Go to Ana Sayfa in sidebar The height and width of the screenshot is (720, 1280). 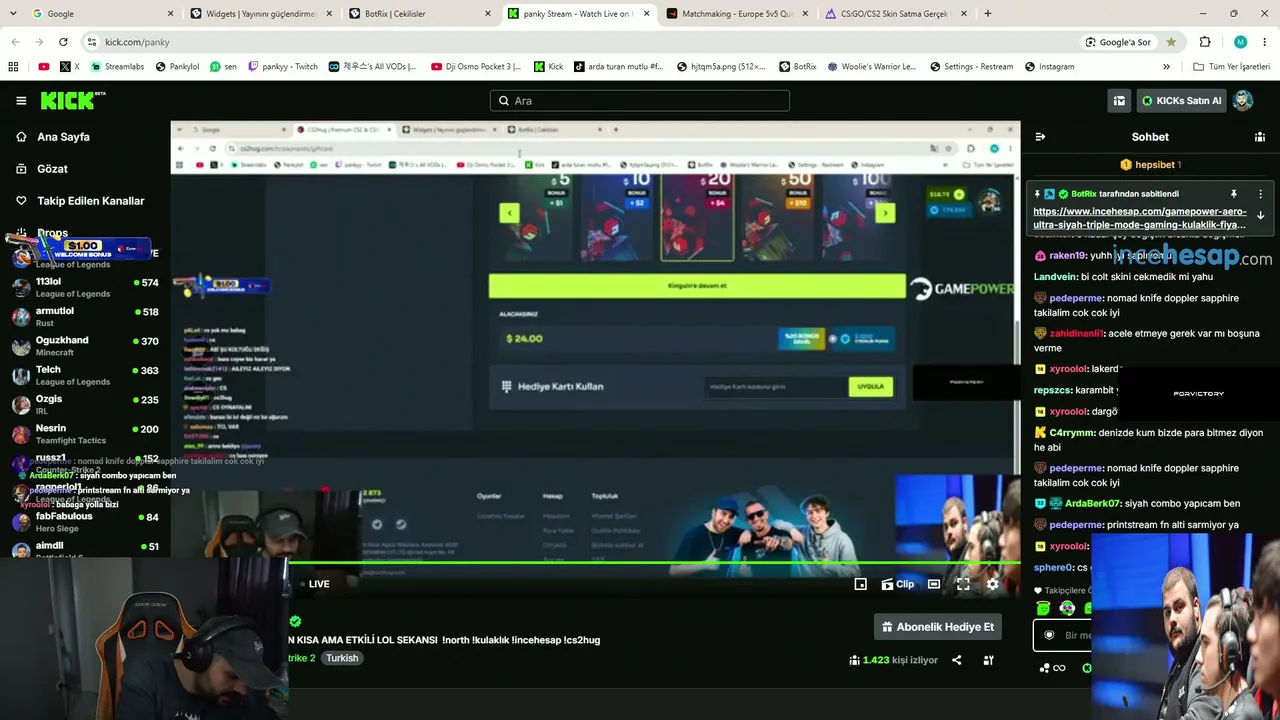[63, 137]
